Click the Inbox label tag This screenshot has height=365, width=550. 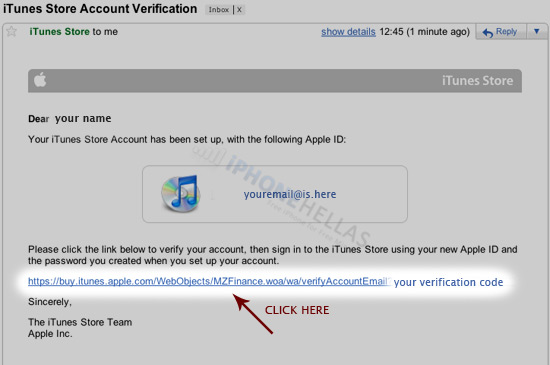click(219, 9)
